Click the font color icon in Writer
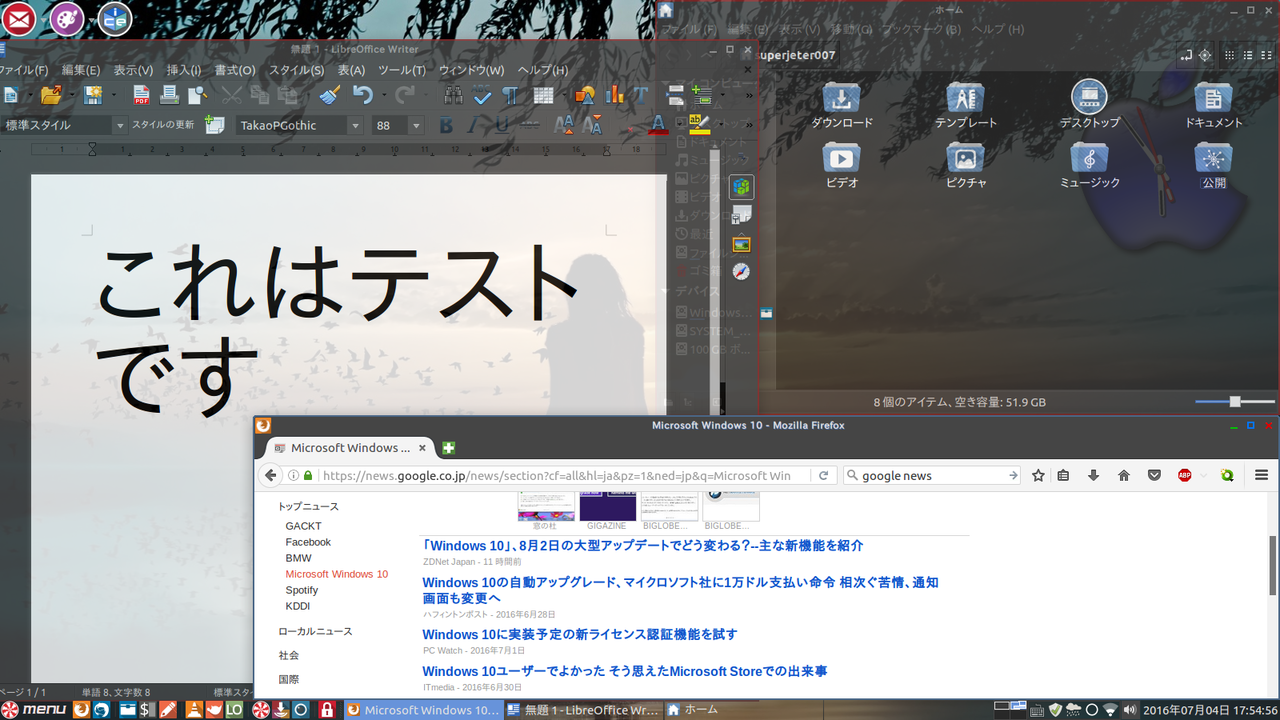 pos(657,125)
